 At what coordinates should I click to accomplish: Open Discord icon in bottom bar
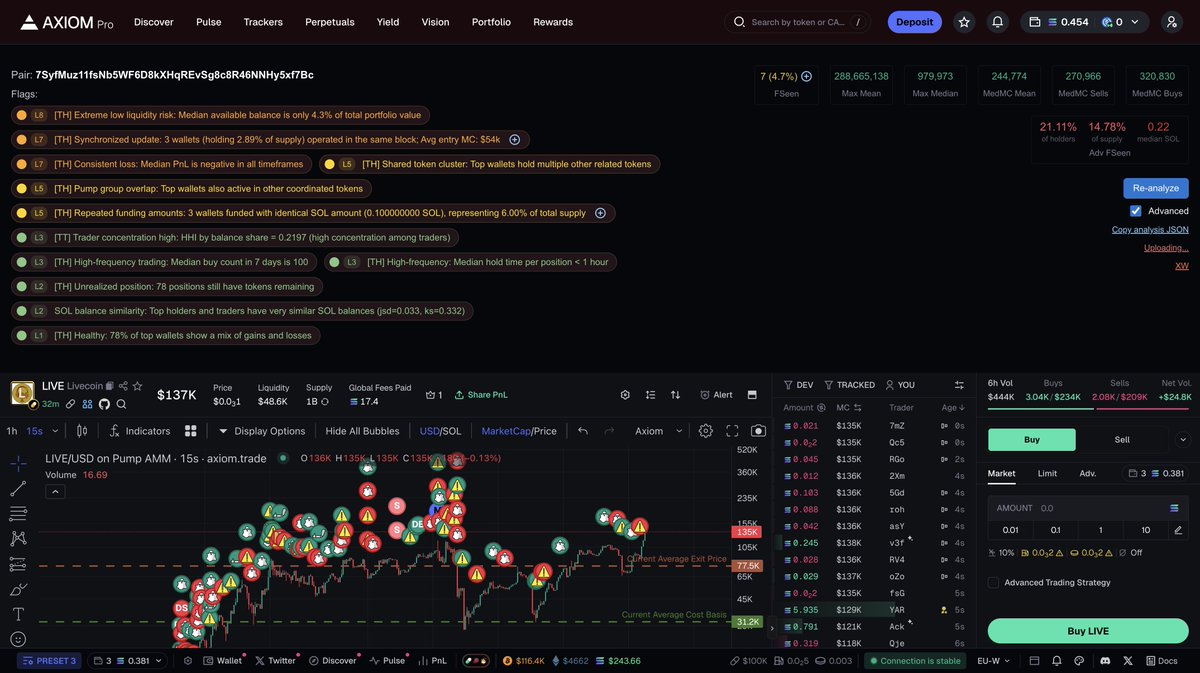[x=1104, y=661]
